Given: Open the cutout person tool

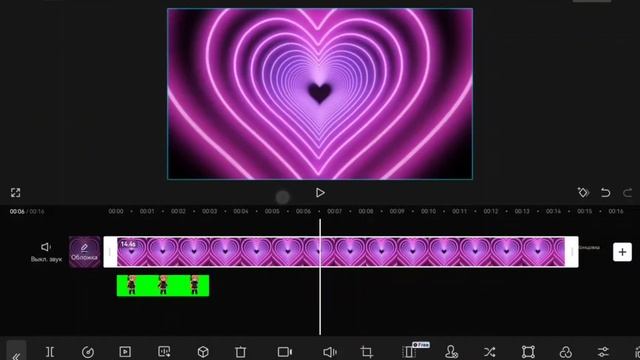Looking at the screenshot, I should coord(451,352).
